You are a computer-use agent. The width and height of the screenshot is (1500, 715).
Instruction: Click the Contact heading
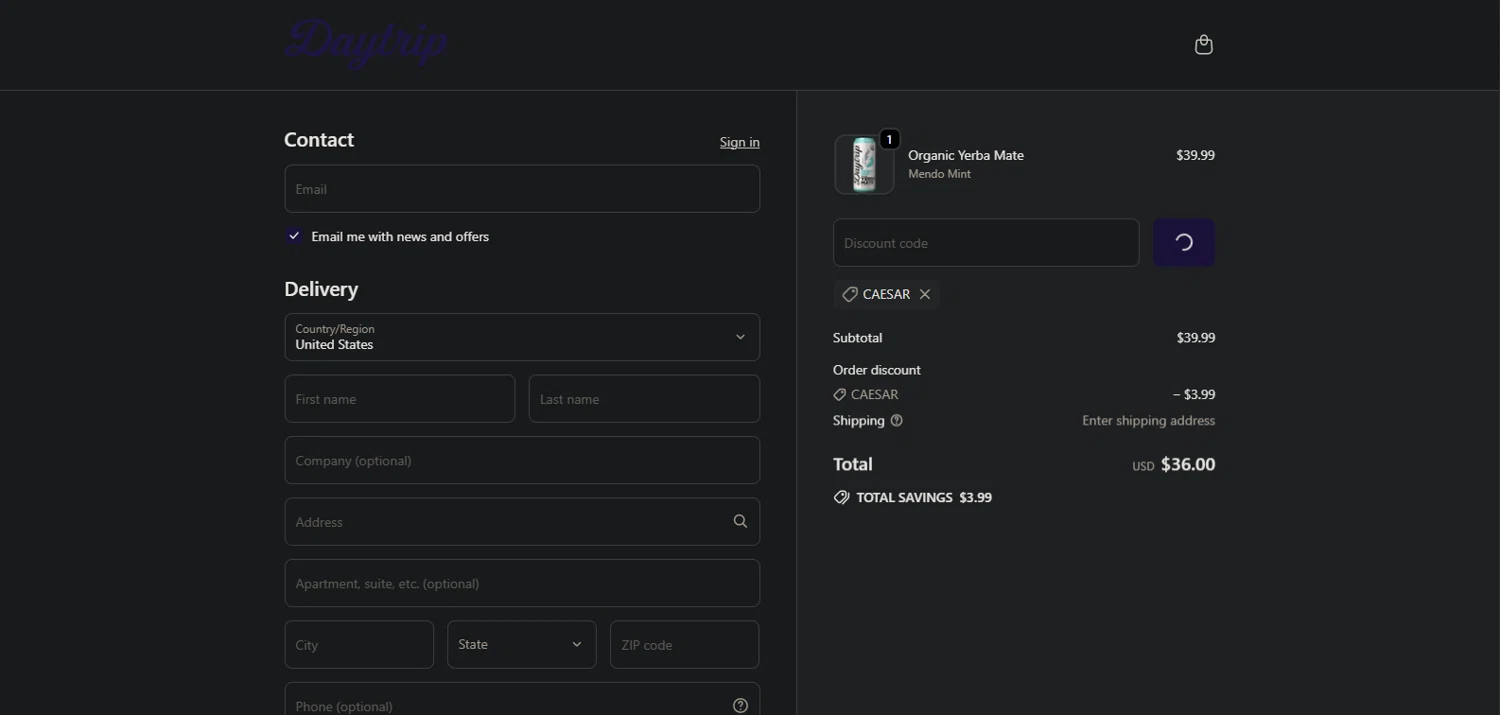point(319,140)
